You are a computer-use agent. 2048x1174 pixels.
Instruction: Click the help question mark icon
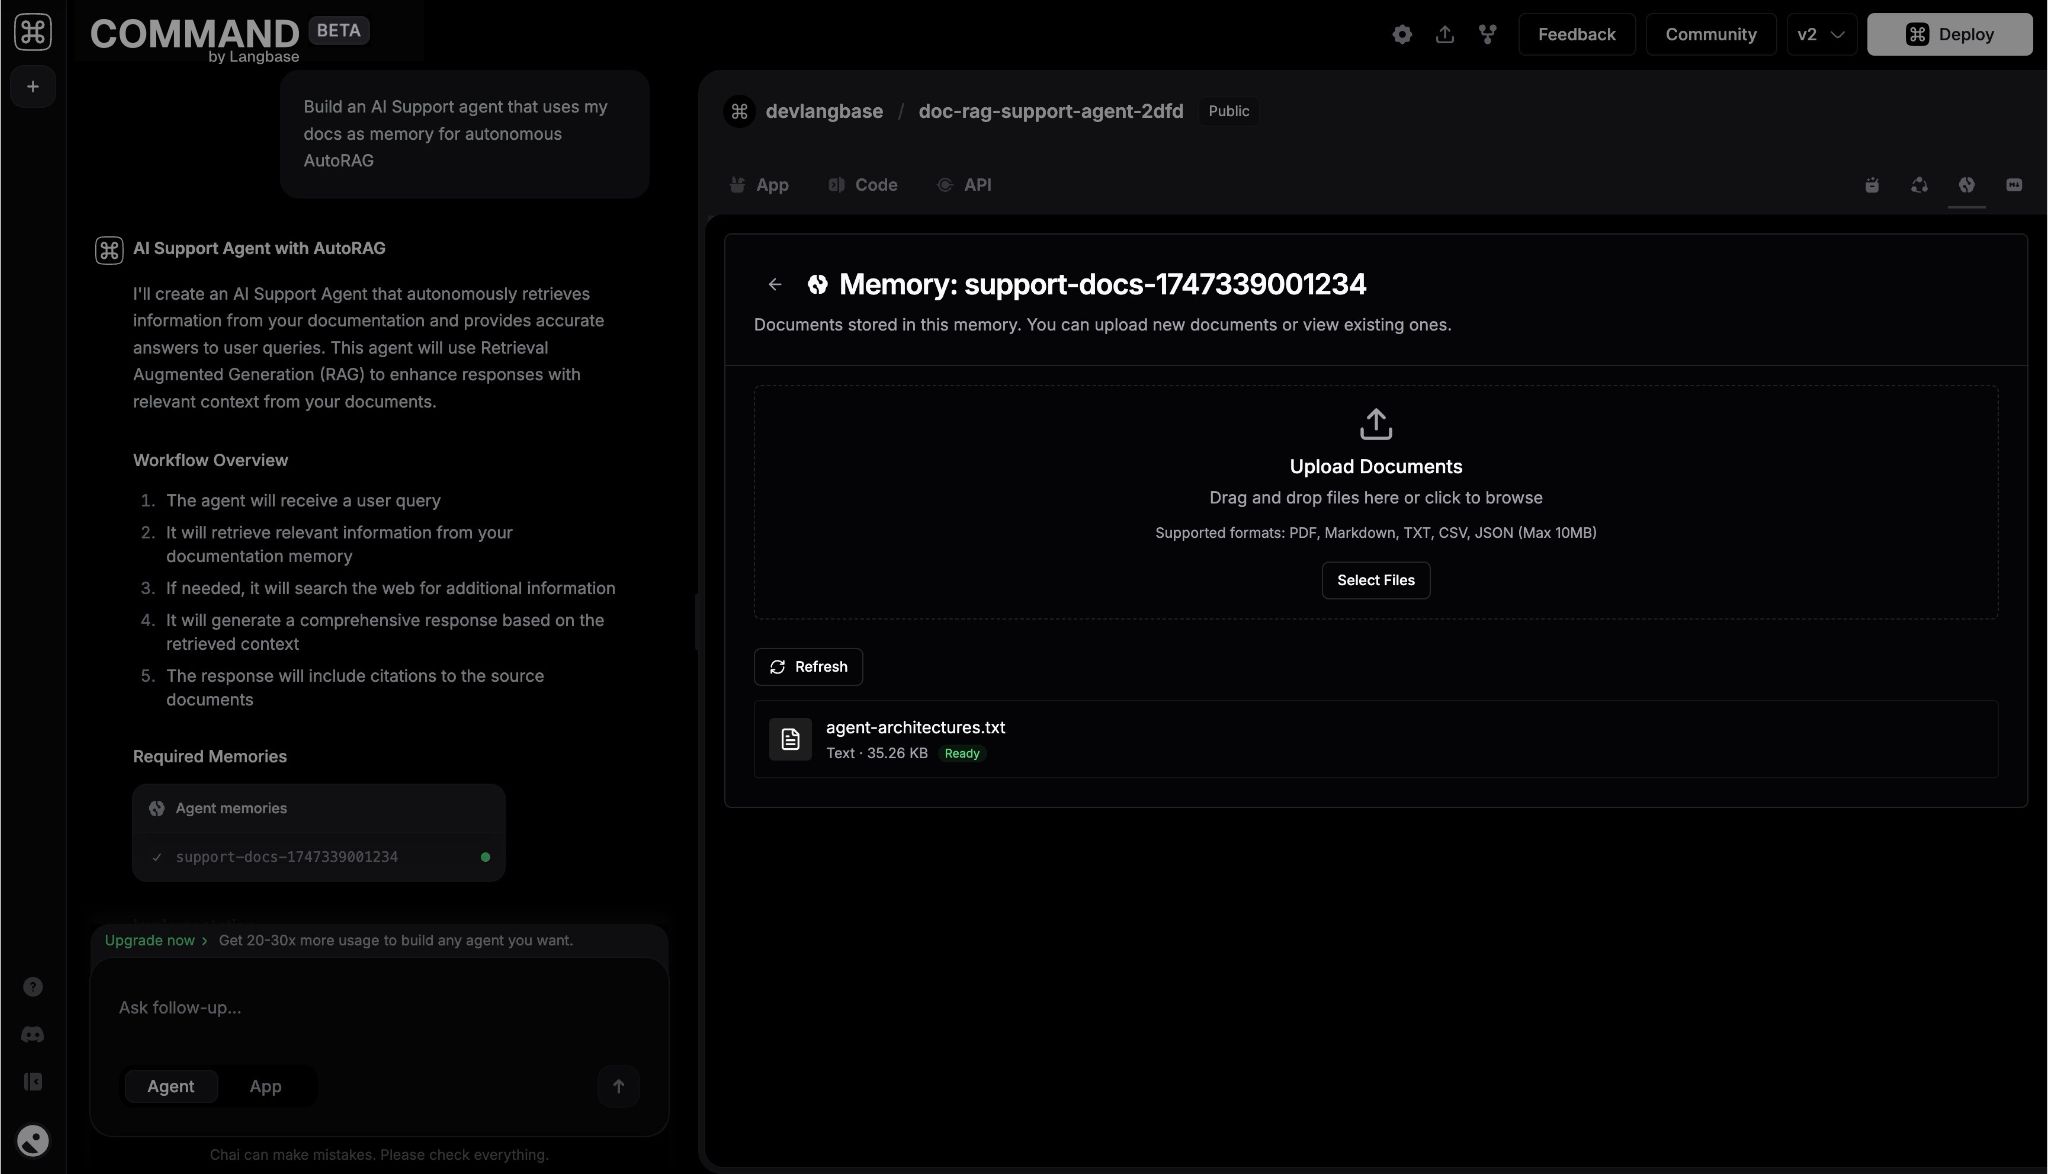click(x=33, y=987)
